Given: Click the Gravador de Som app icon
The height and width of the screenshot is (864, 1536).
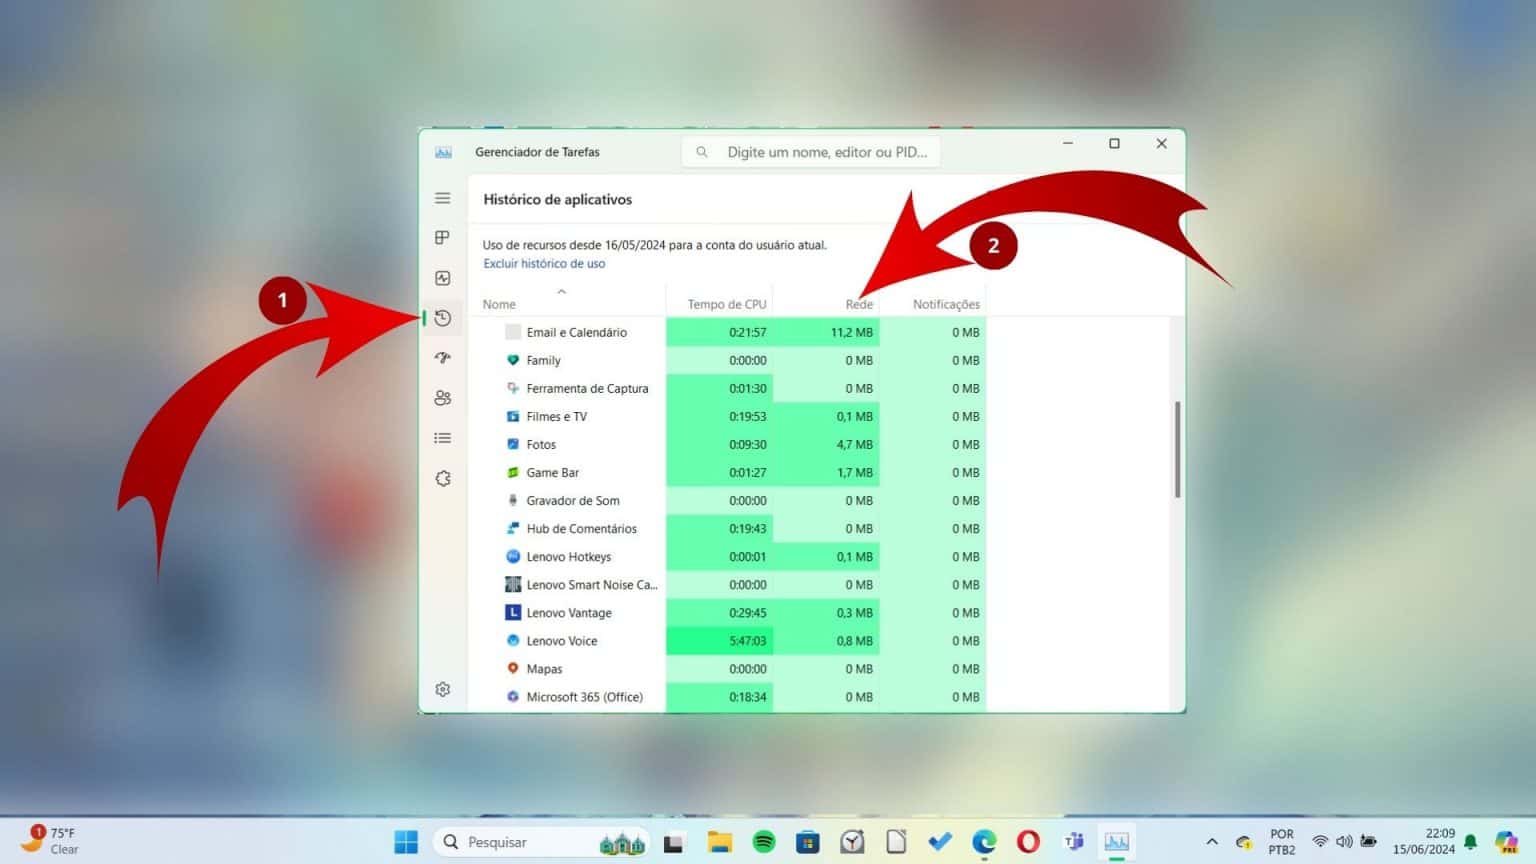Looking at the screenshot, I should (513, 500).
